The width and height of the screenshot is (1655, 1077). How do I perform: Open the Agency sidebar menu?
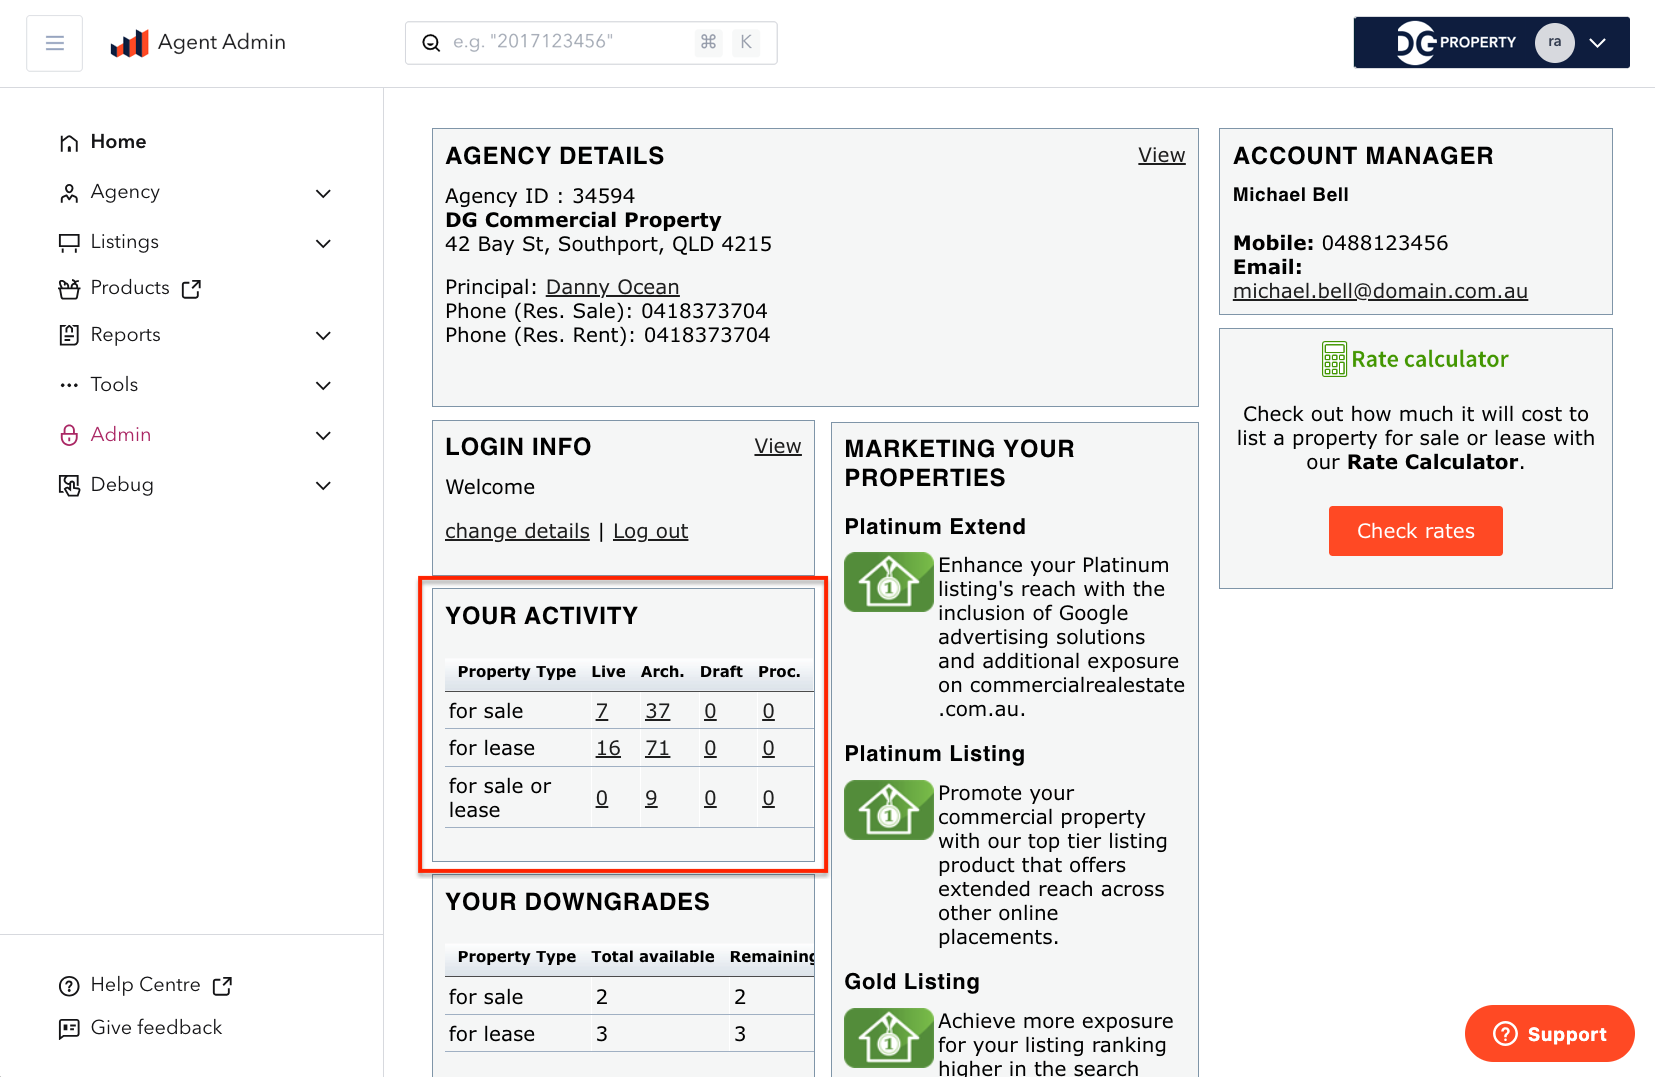point(125,192)
